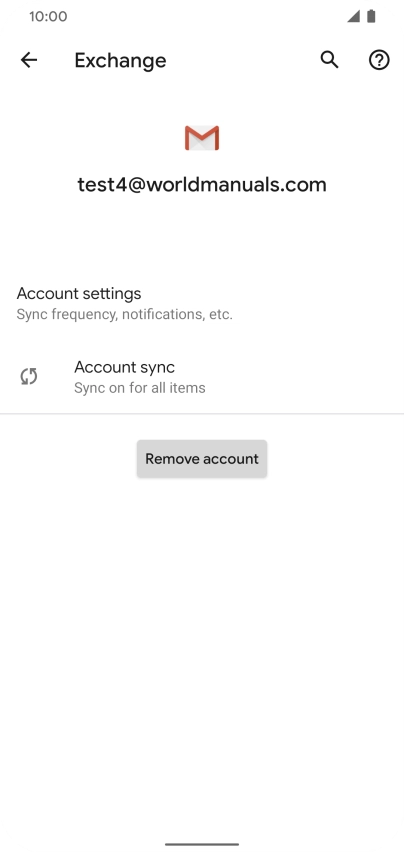Tap empty area below Remove account button
Viewport: 404px width, 852px height.
pyautogui.click(x=202, y=652)
